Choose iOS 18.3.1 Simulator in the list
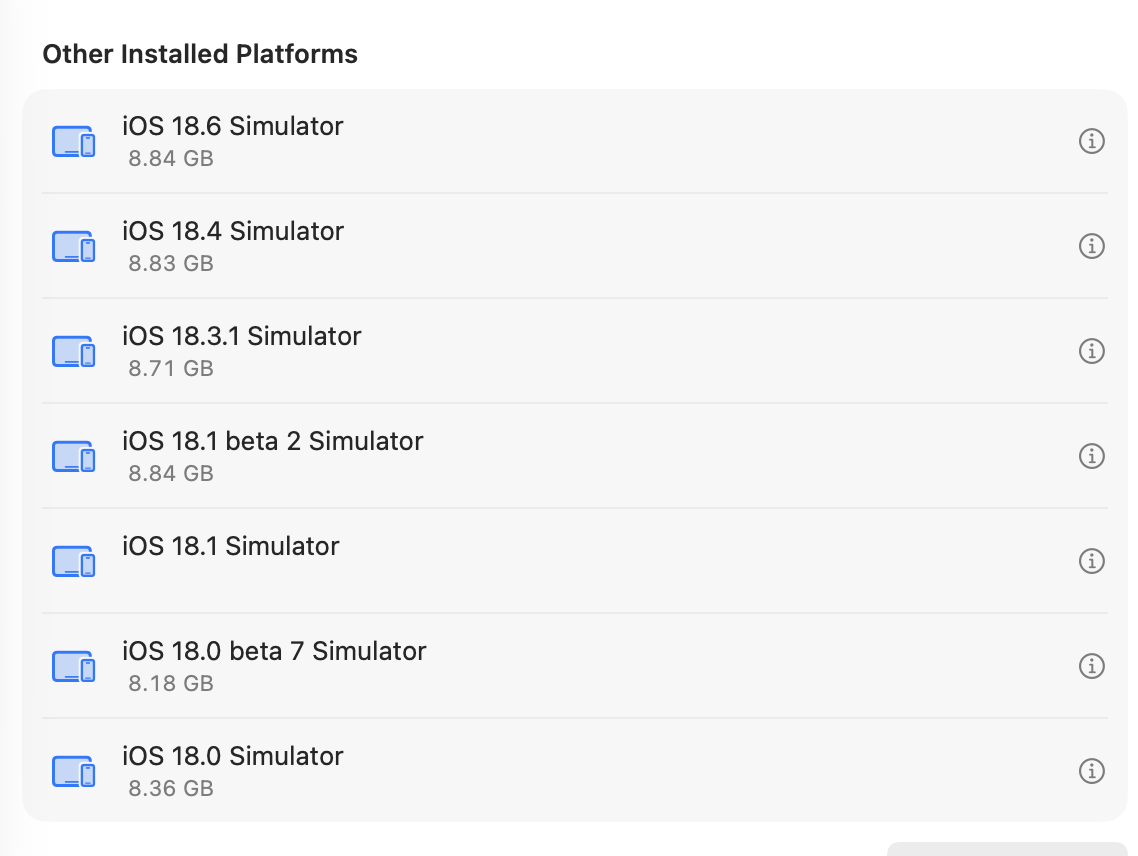 tap(242, 337)
